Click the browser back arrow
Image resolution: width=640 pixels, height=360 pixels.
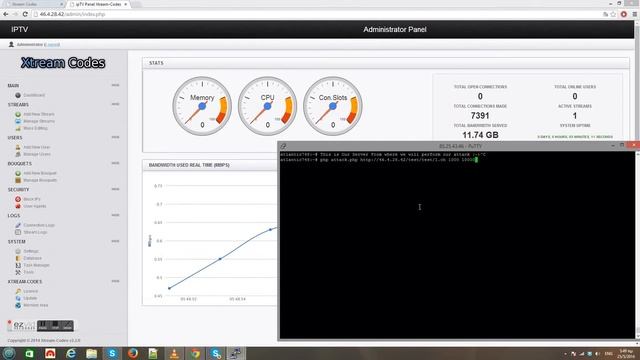pos(6,14)
